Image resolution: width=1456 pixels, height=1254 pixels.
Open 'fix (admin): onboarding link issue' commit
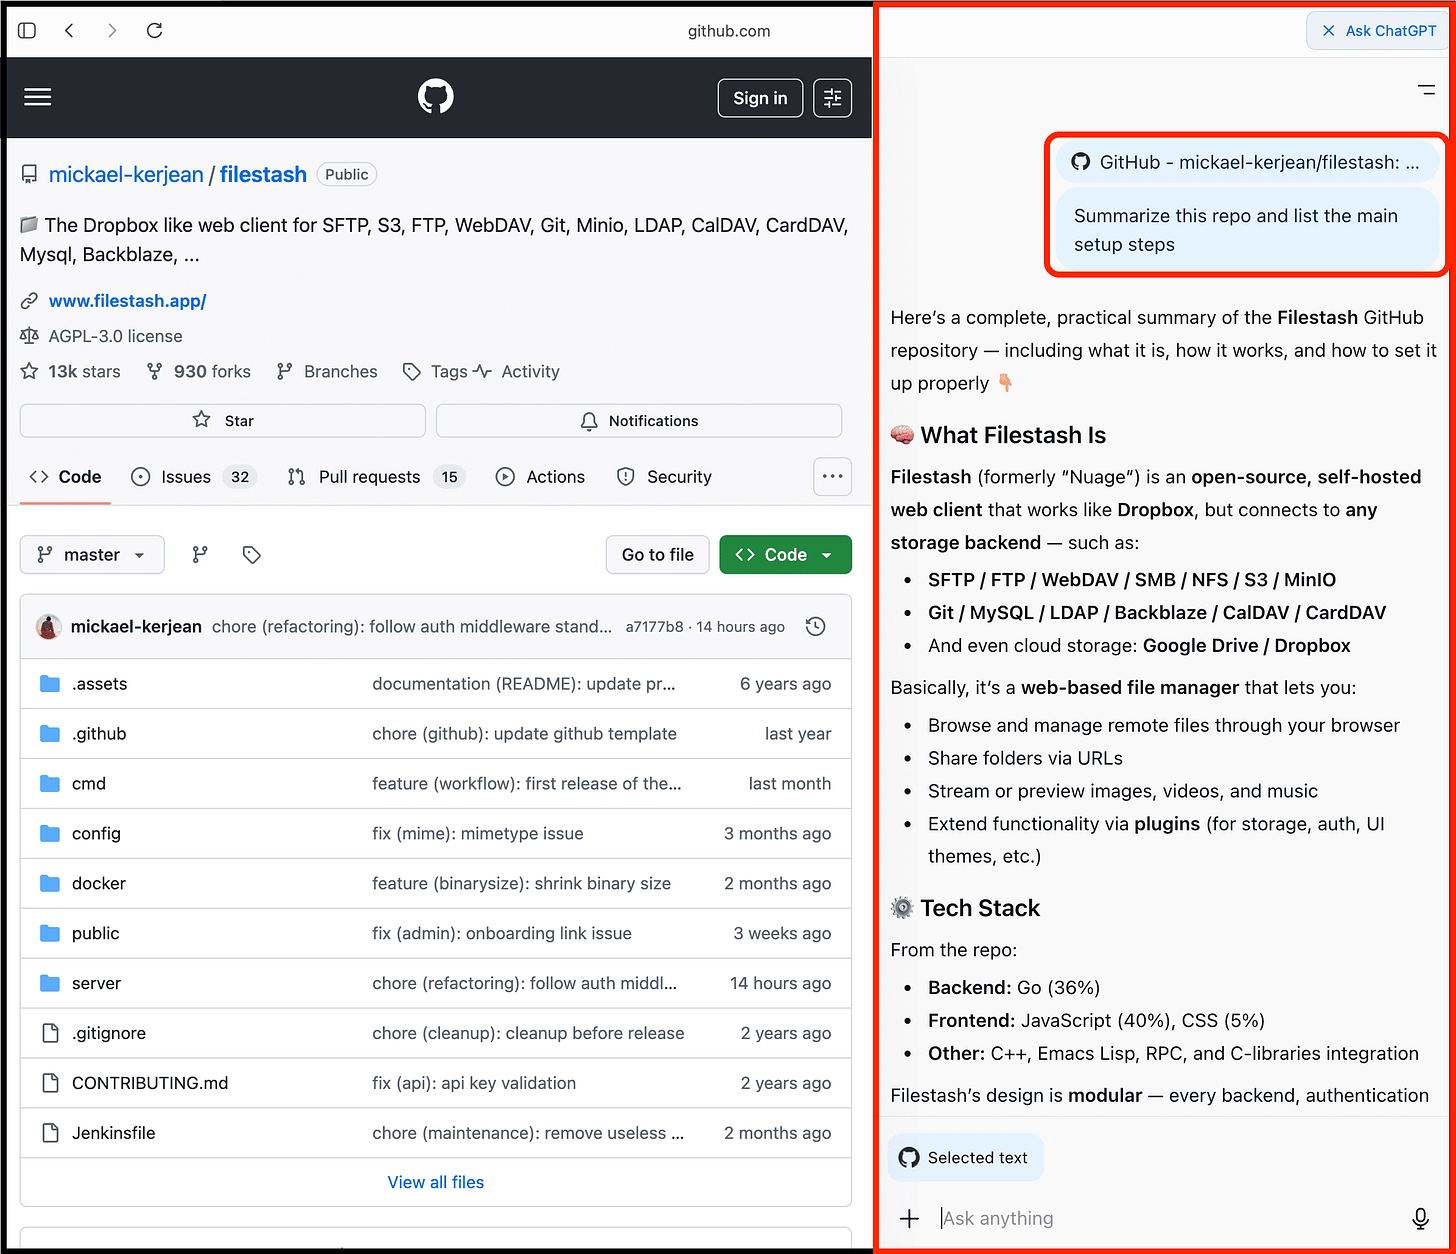[x=502, y=934]
